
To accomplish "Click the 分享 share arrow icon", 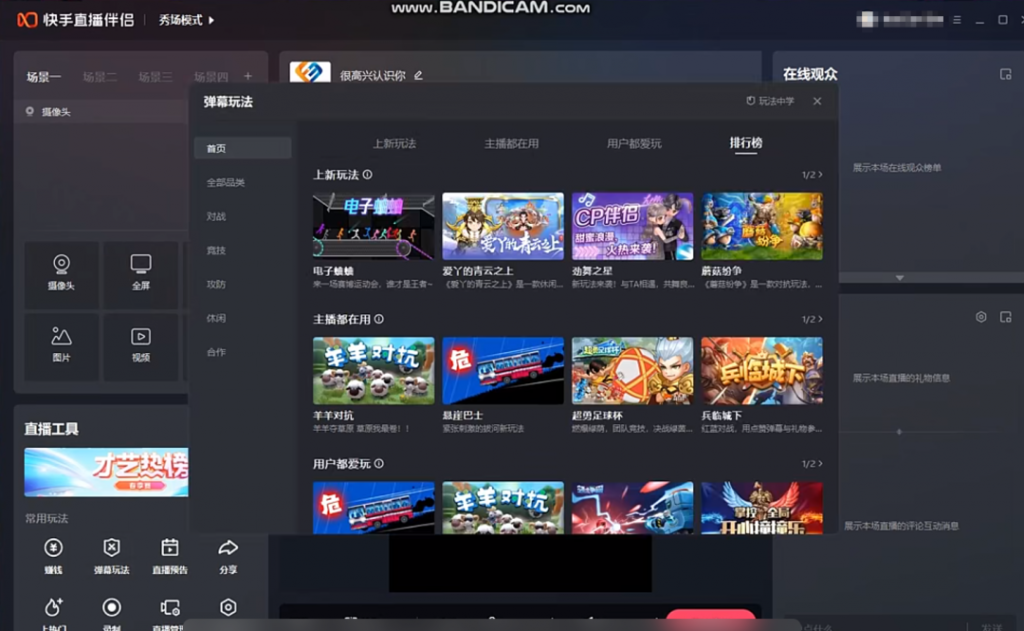I will pos(228,547).
